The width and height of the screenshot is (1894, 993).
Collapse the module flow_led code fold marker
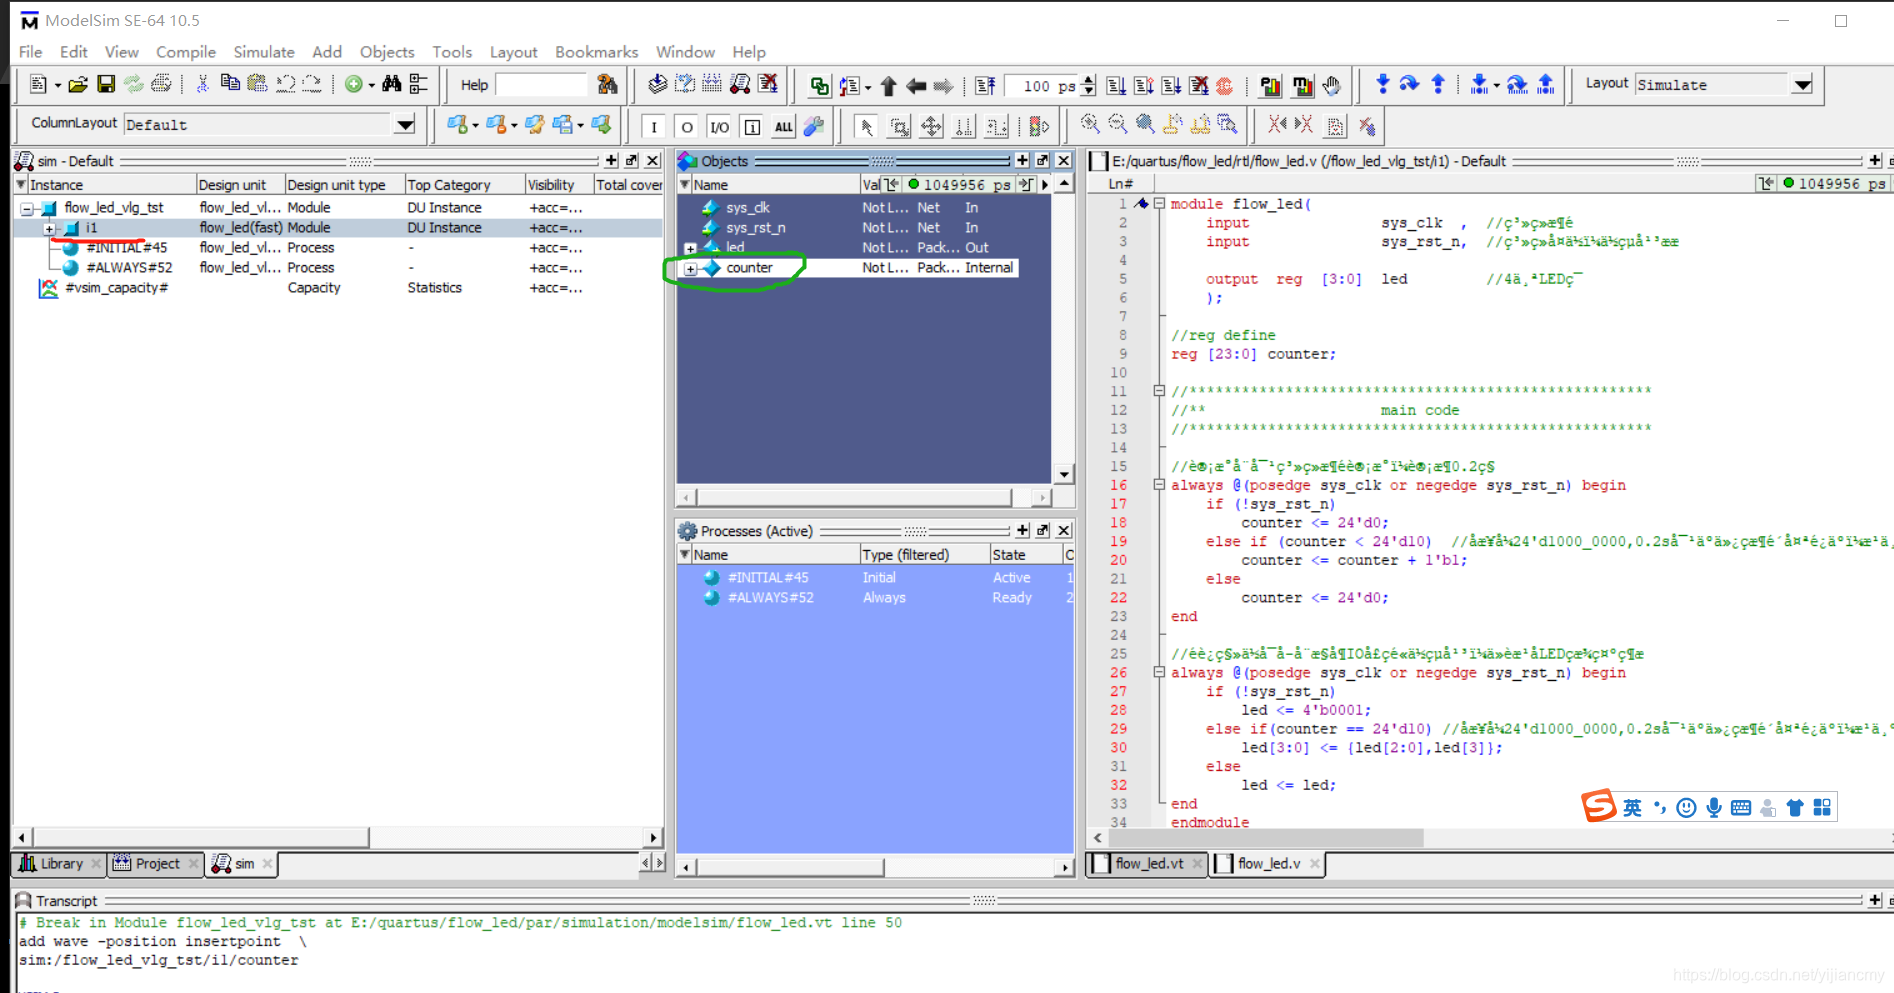[x=1159, y=203]
